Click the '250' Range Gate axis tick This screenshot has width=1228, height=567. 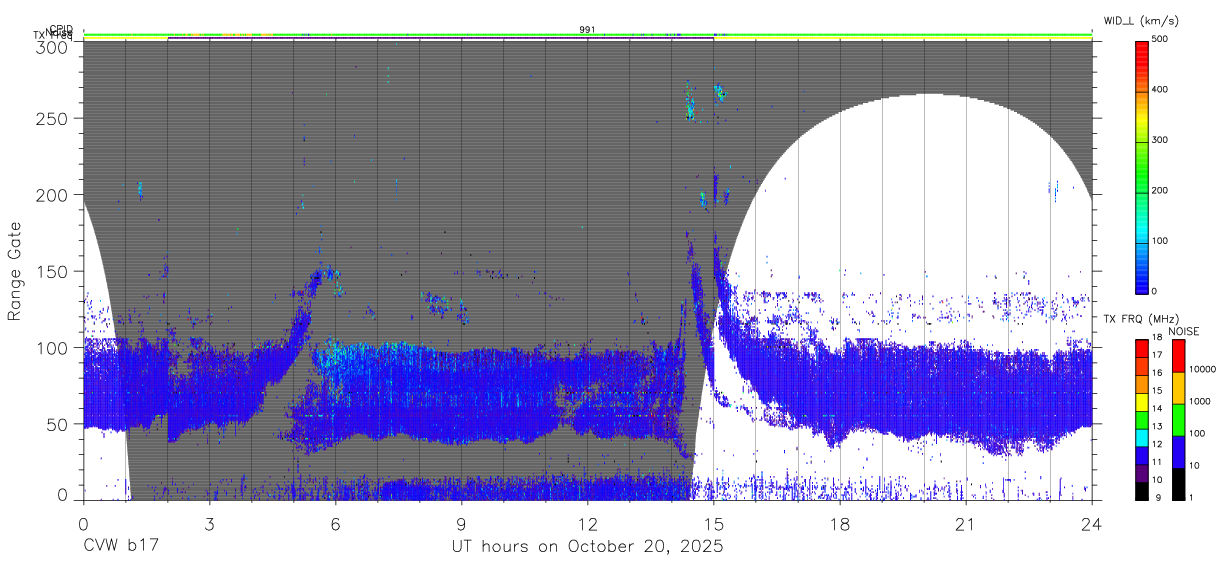[x=51, y=118]
